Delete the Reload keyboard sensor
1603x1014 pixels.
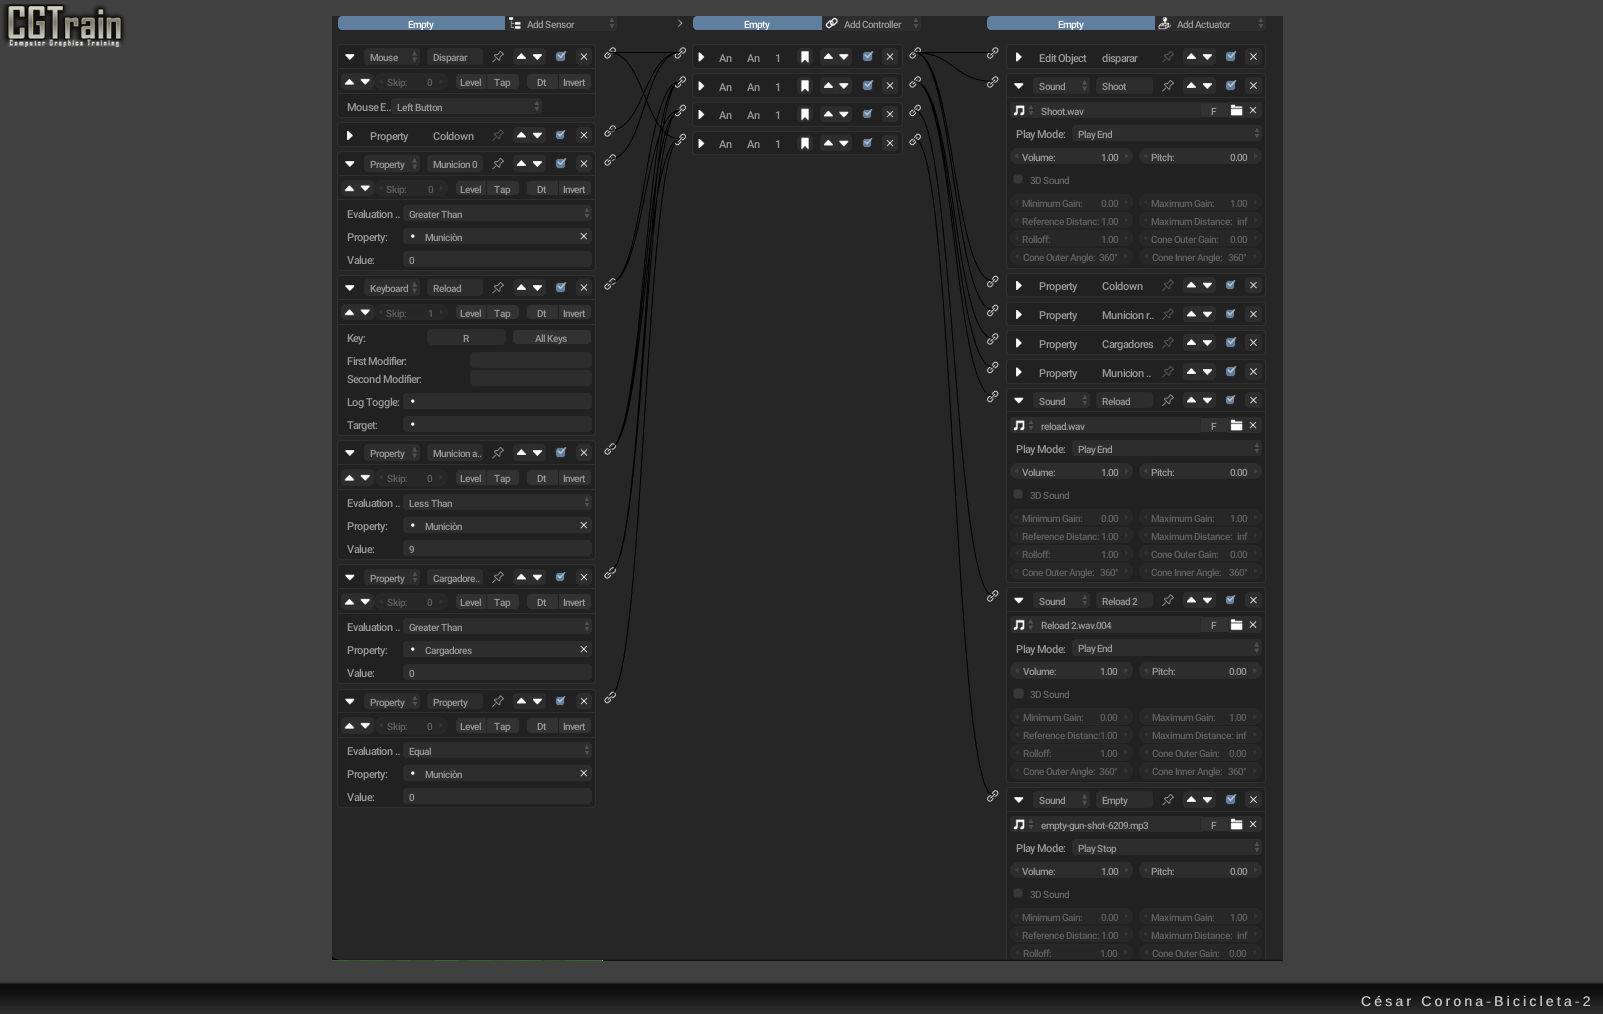(584, 288)
